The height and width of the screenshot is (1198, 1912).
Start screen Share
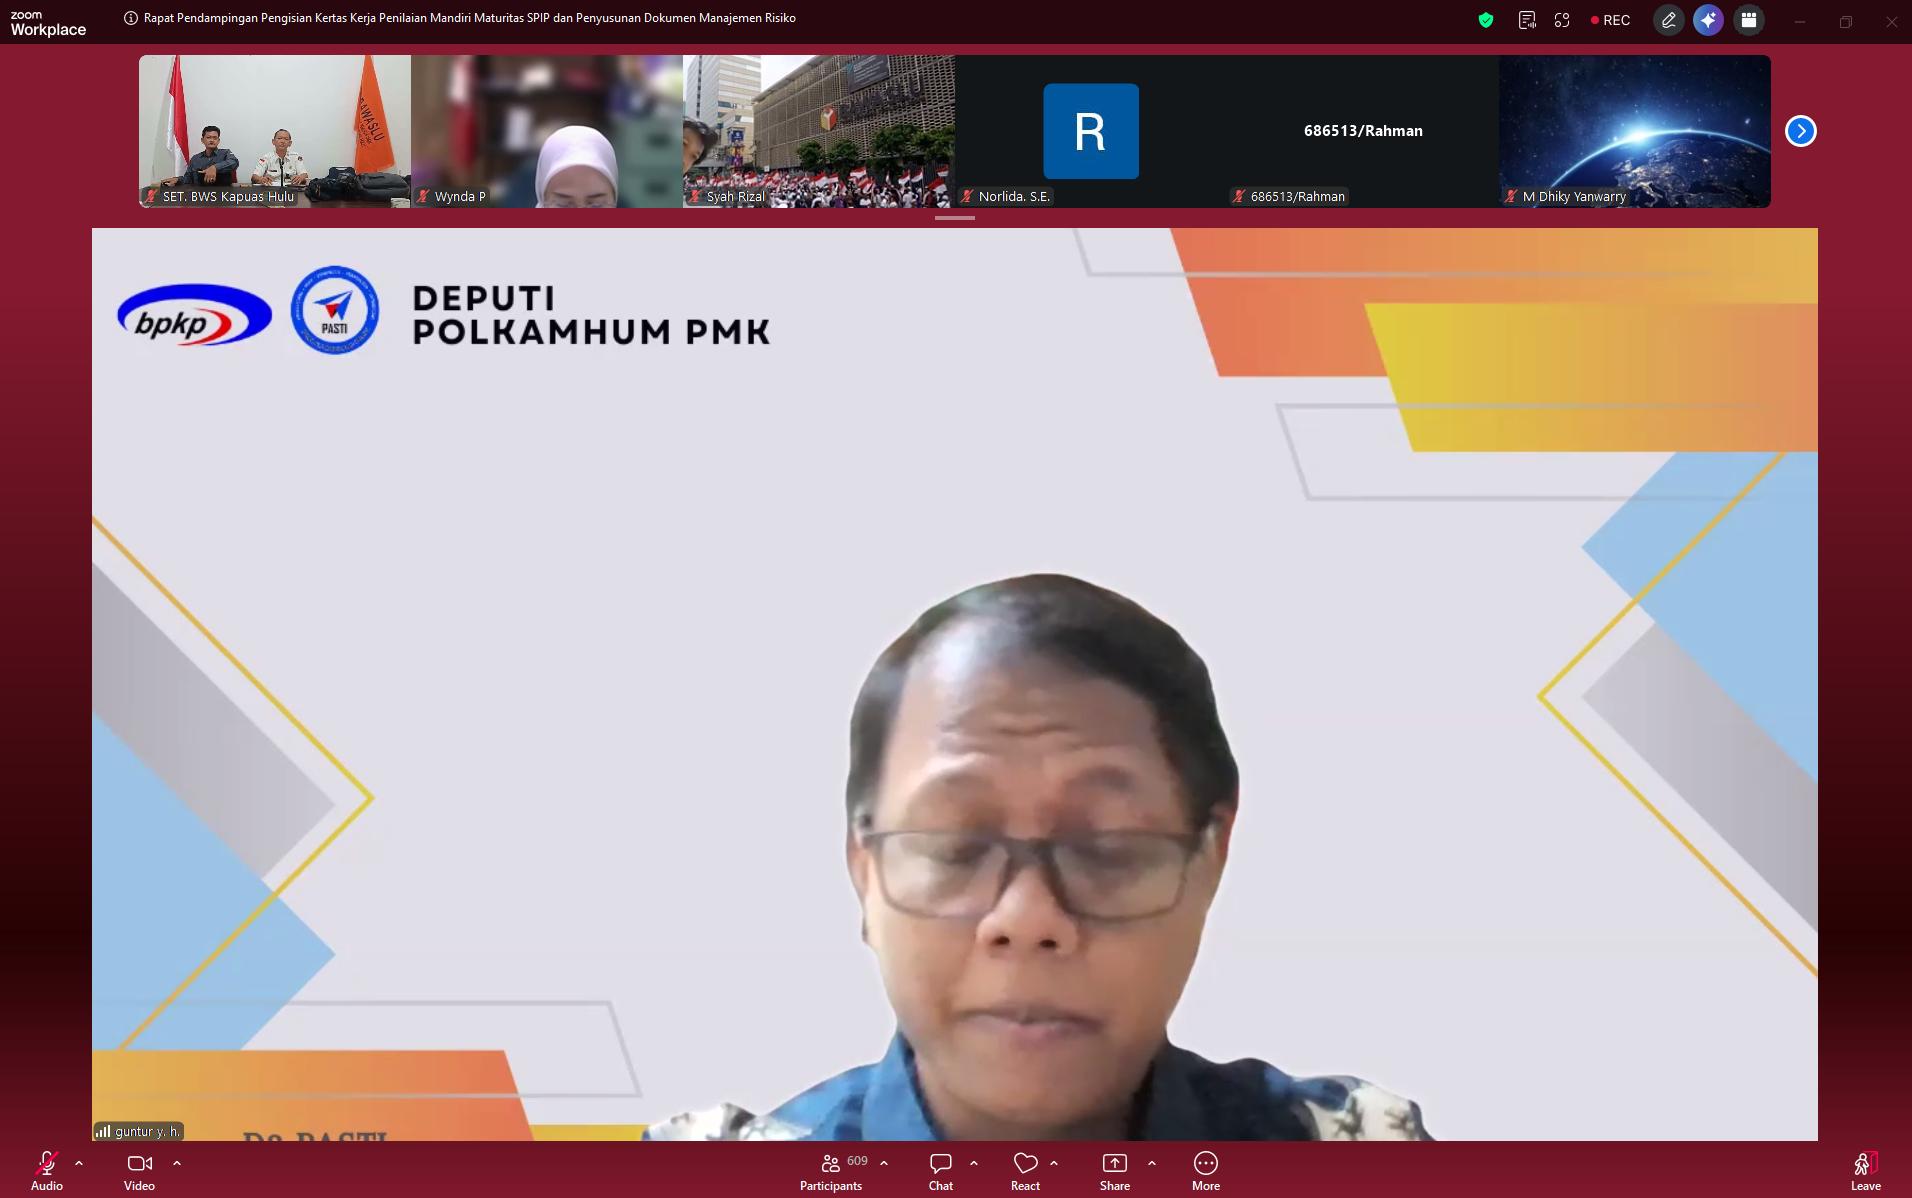1115,1170
